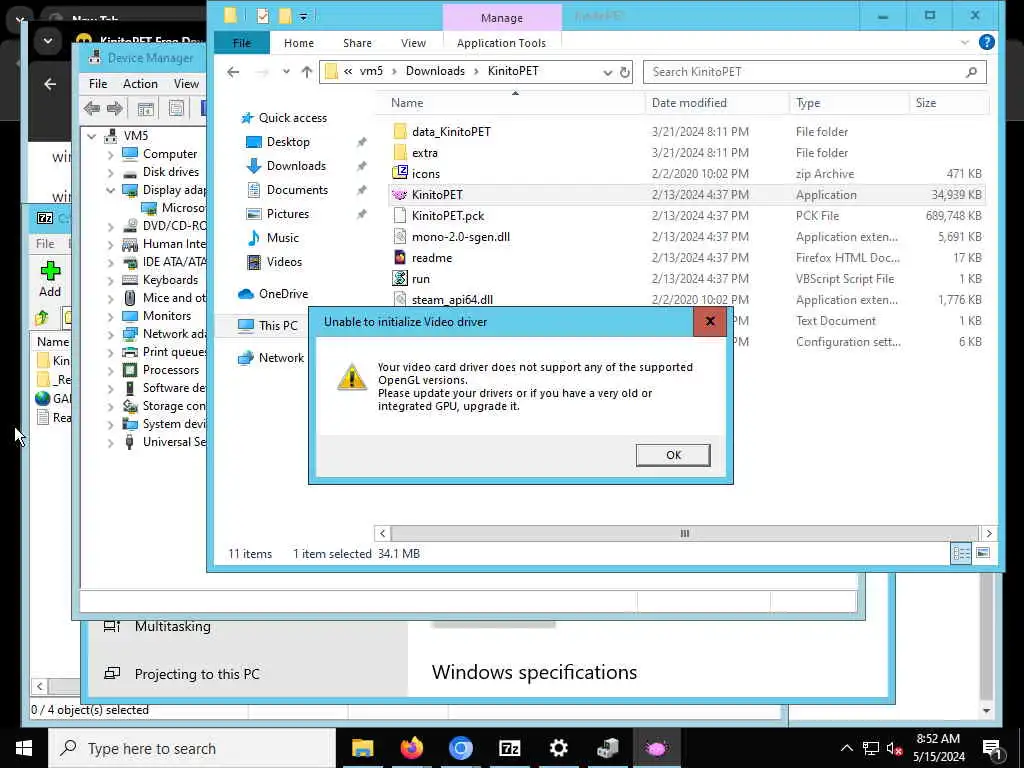Select steam_api64.dll file

[x=452, y=300]
